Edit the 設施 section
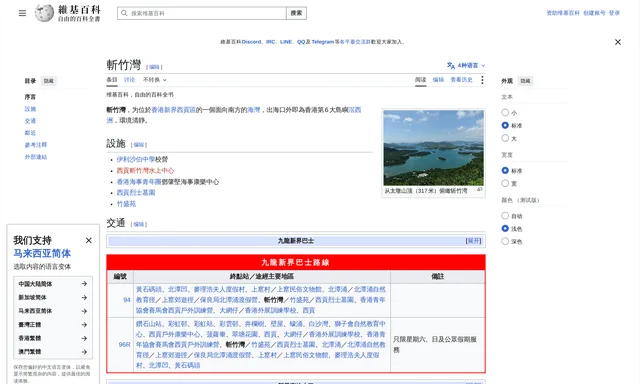Screen dimensions: 640x384 (139, 144)
